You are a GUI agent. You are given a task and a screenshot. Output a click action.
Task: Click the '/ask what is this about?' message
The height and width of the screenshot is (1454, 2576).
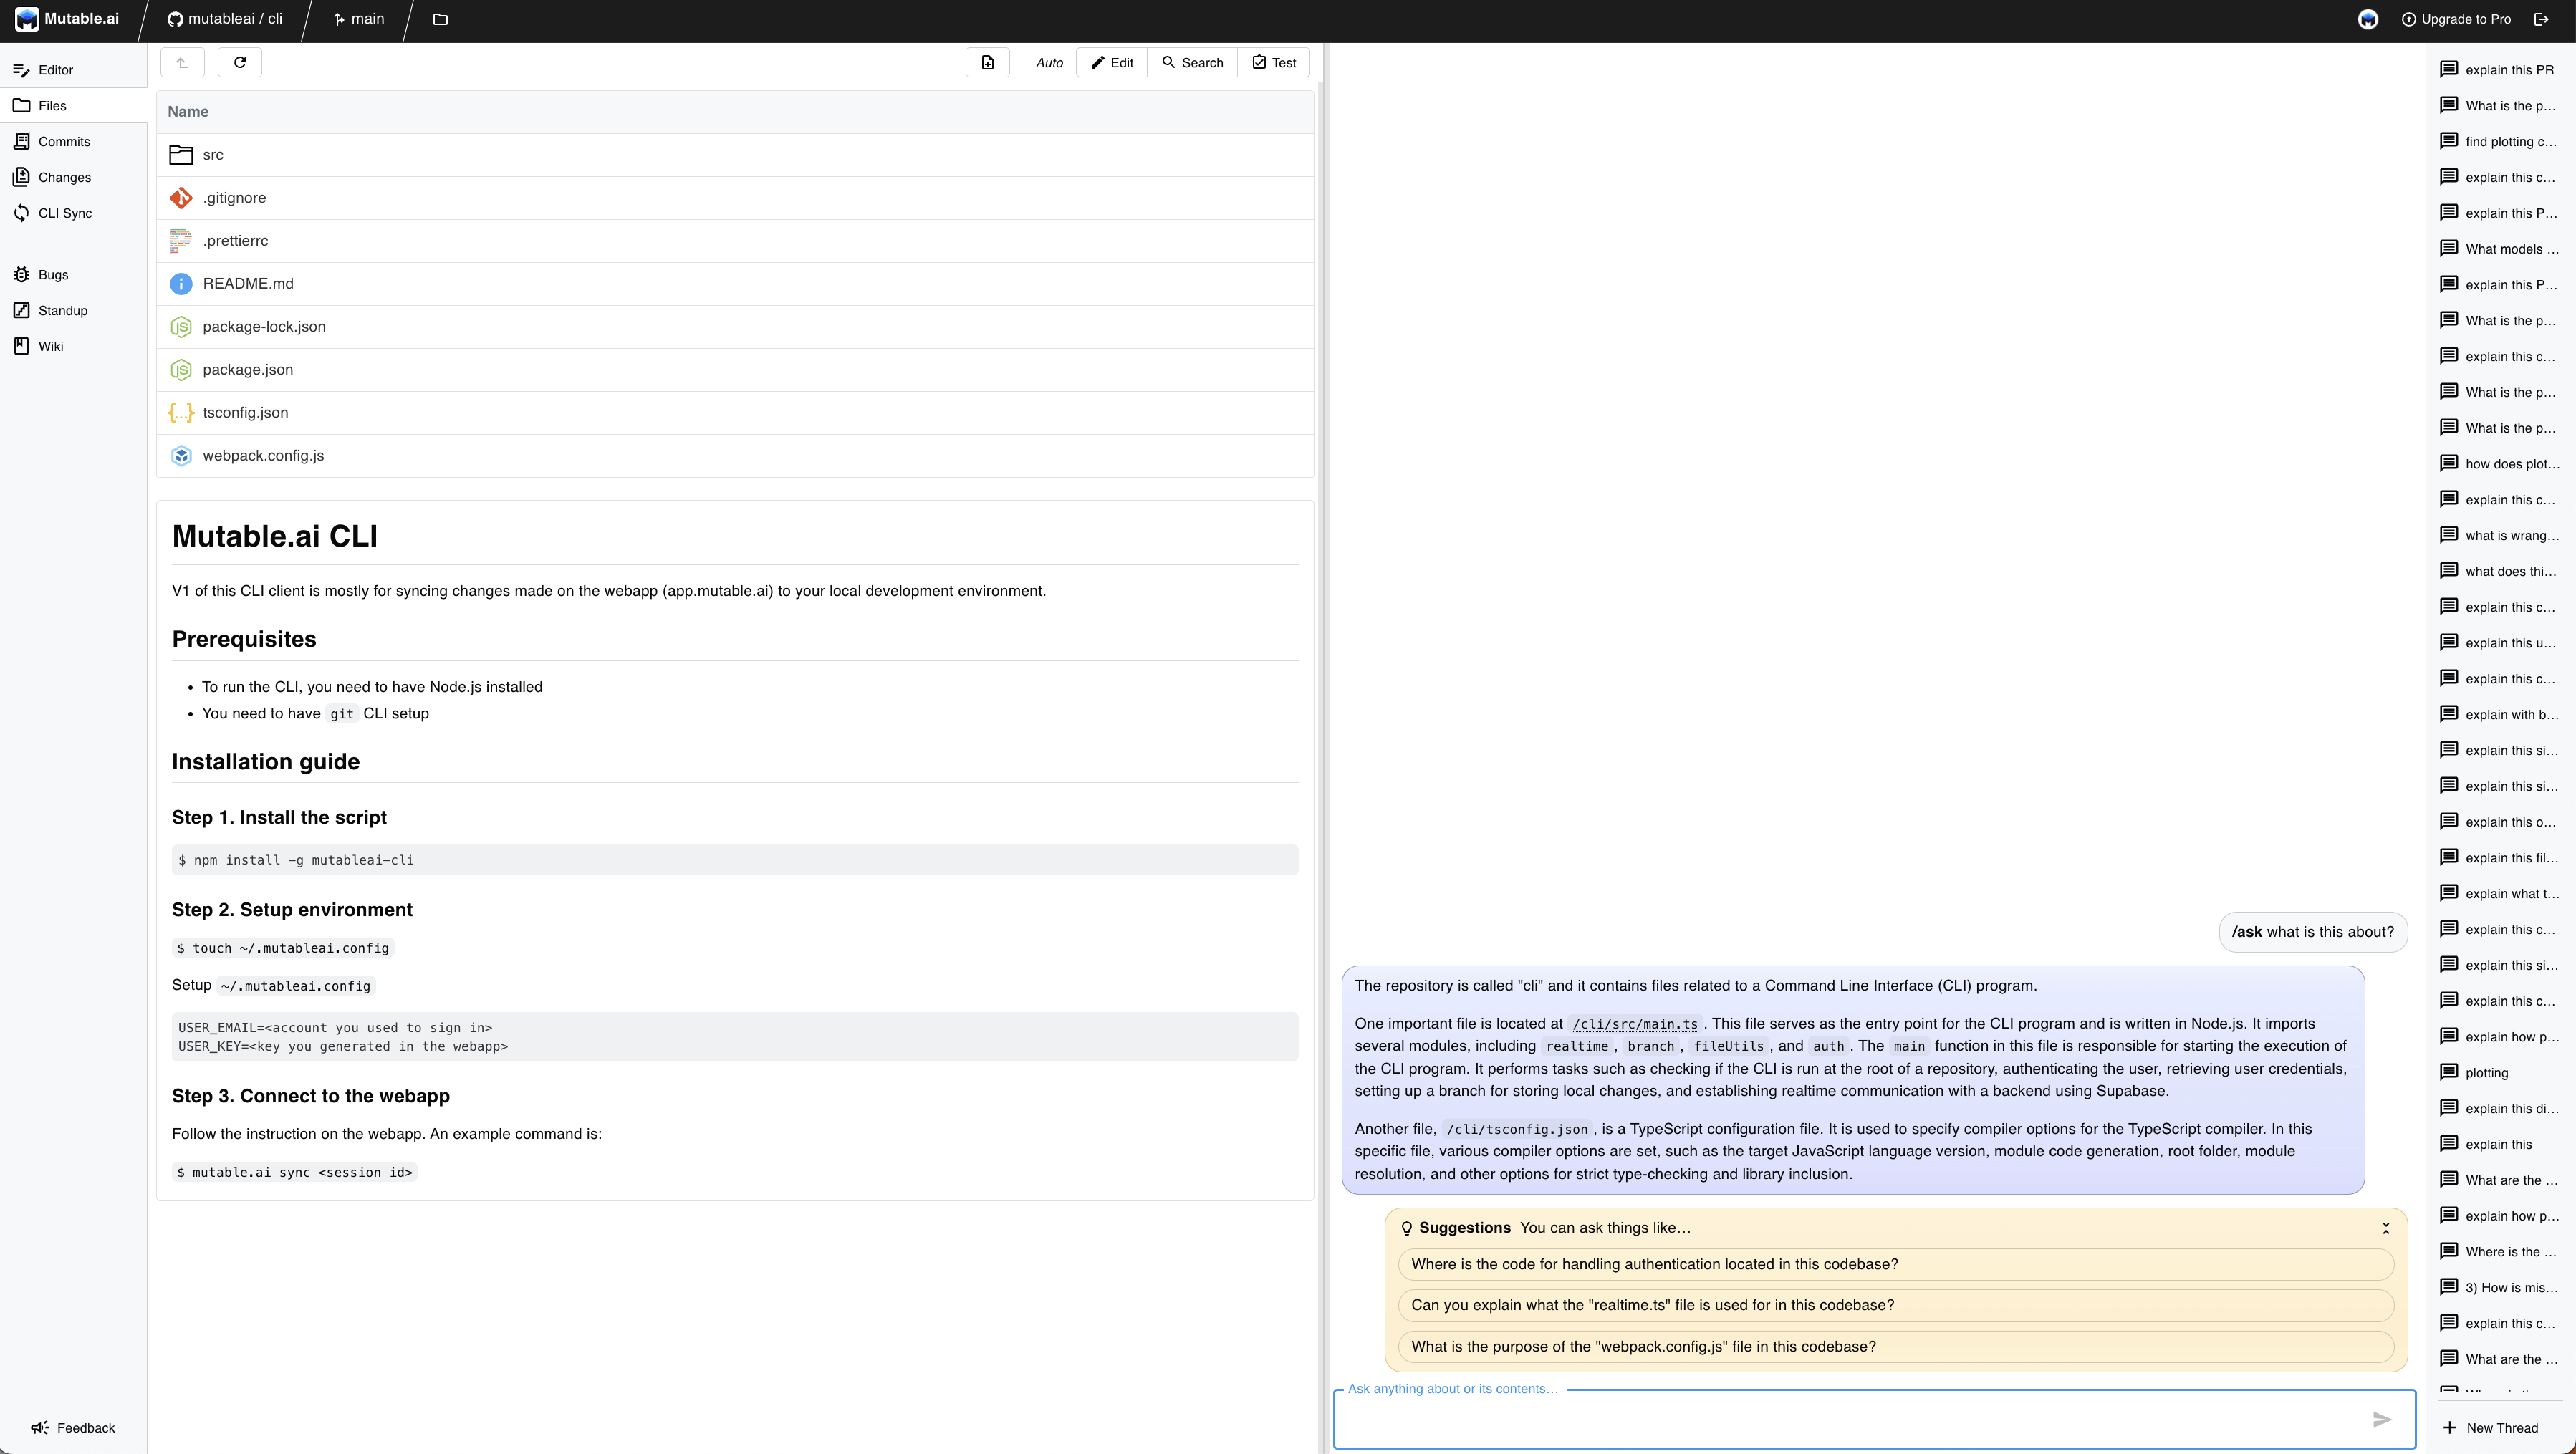(x=2313, y=932)
